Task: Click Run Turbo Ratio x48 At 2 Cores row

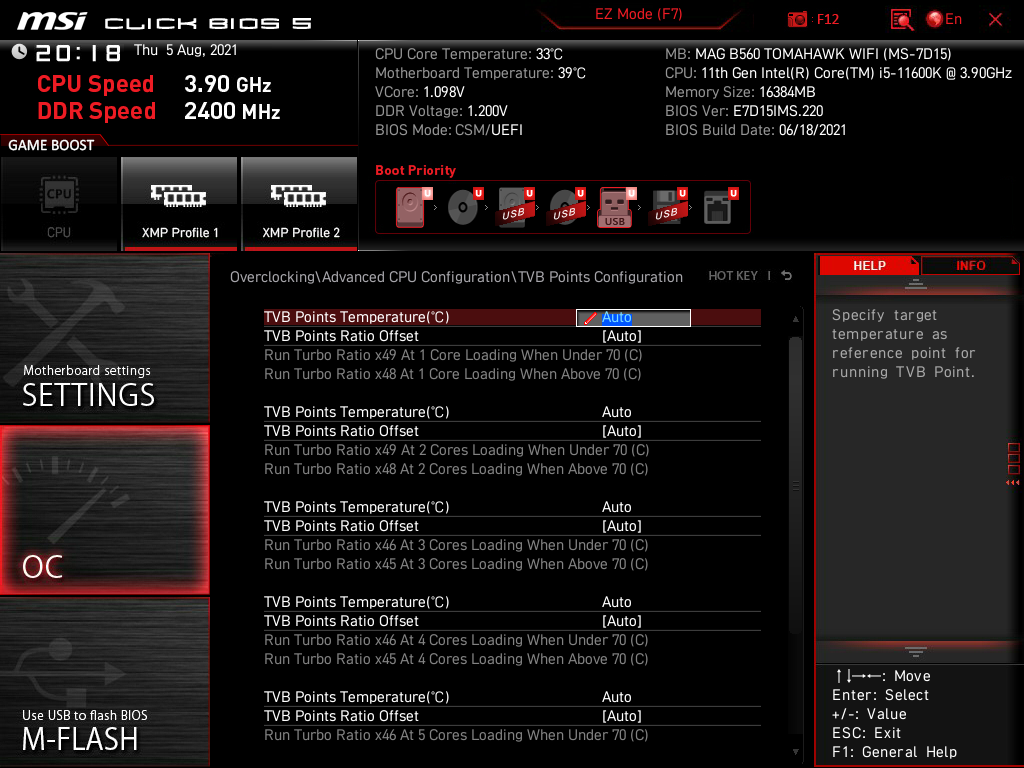Action: pos(456,469)
